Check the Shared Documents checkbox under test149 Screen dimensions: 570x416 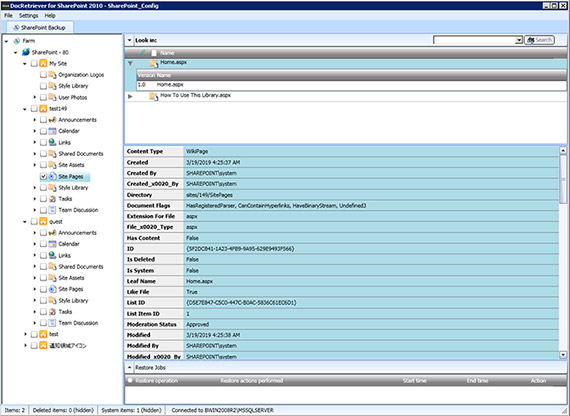(43, 154)
